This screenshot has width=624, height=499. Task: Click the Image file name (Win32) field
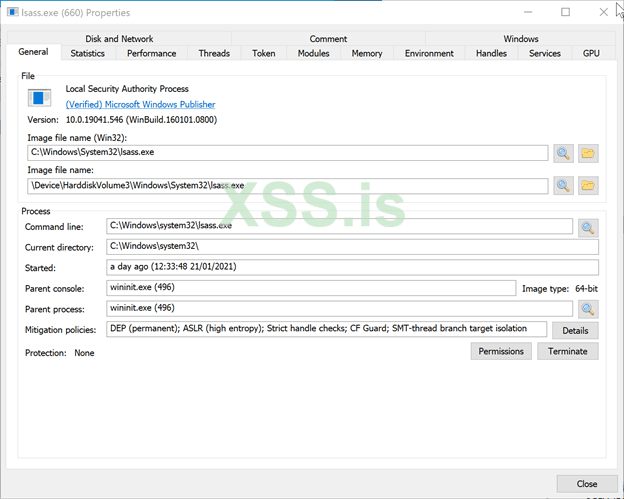point(288,153)
